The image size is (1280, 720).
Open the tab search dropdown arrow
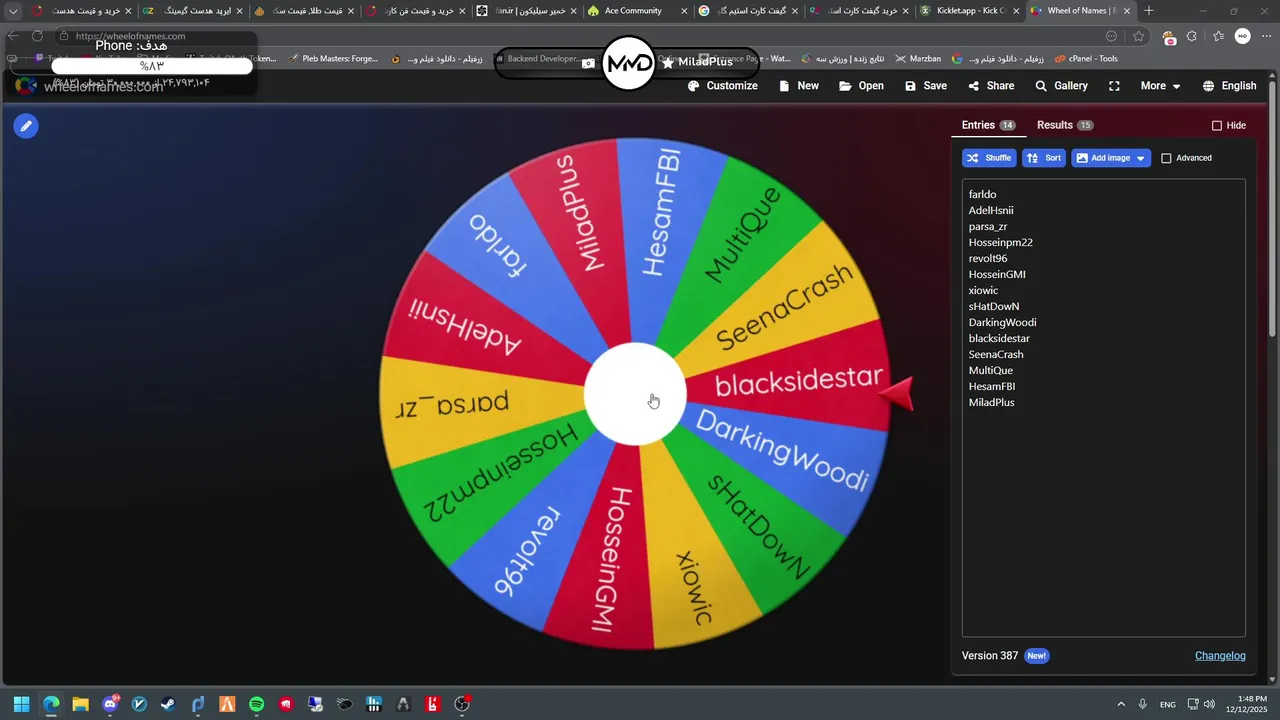click(x=13, y=11)
